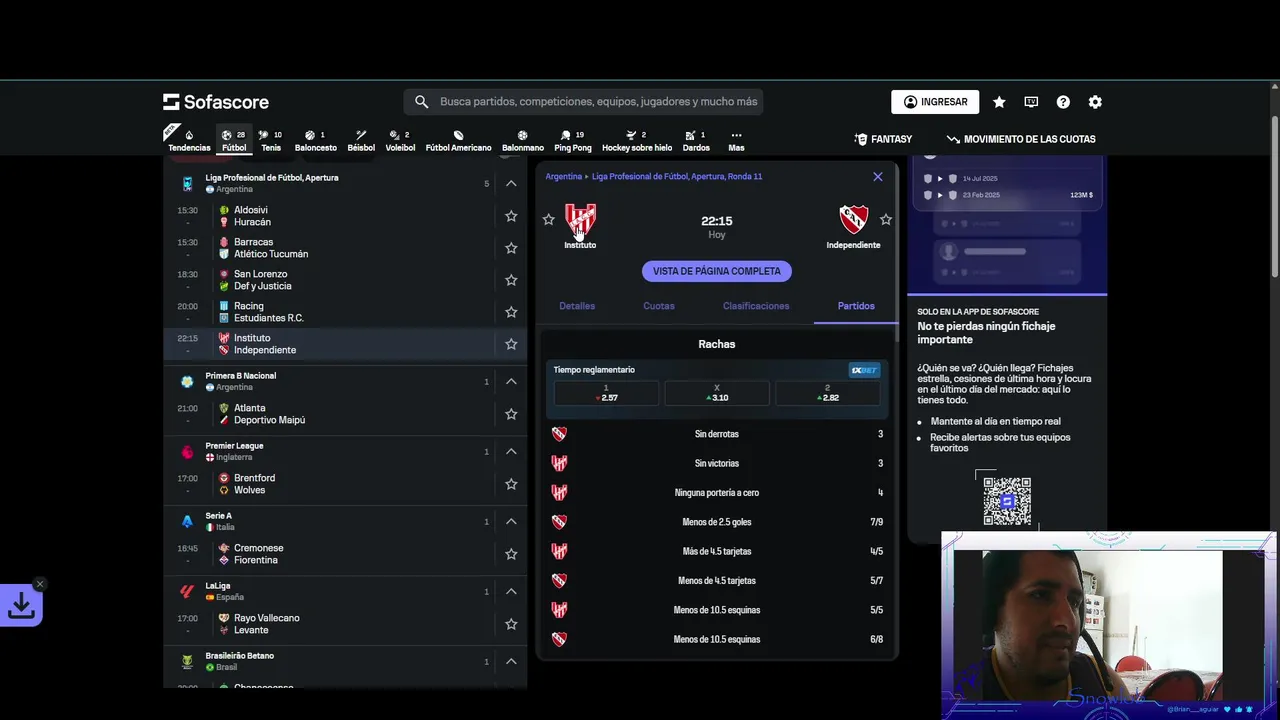Open the 1xBet sponsor logo
This screenshot has width=1280, height=720.
864,370
